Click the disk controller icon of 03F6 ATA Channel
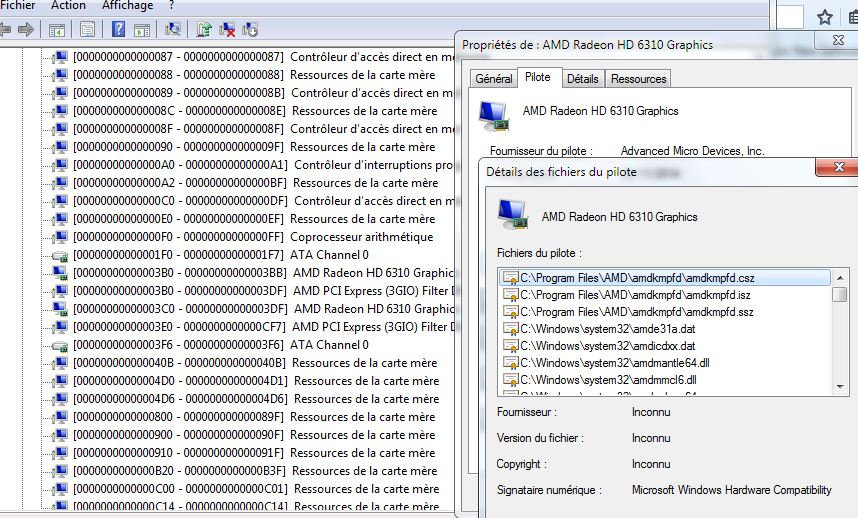858x518 pixels. [x=59, y=346]
